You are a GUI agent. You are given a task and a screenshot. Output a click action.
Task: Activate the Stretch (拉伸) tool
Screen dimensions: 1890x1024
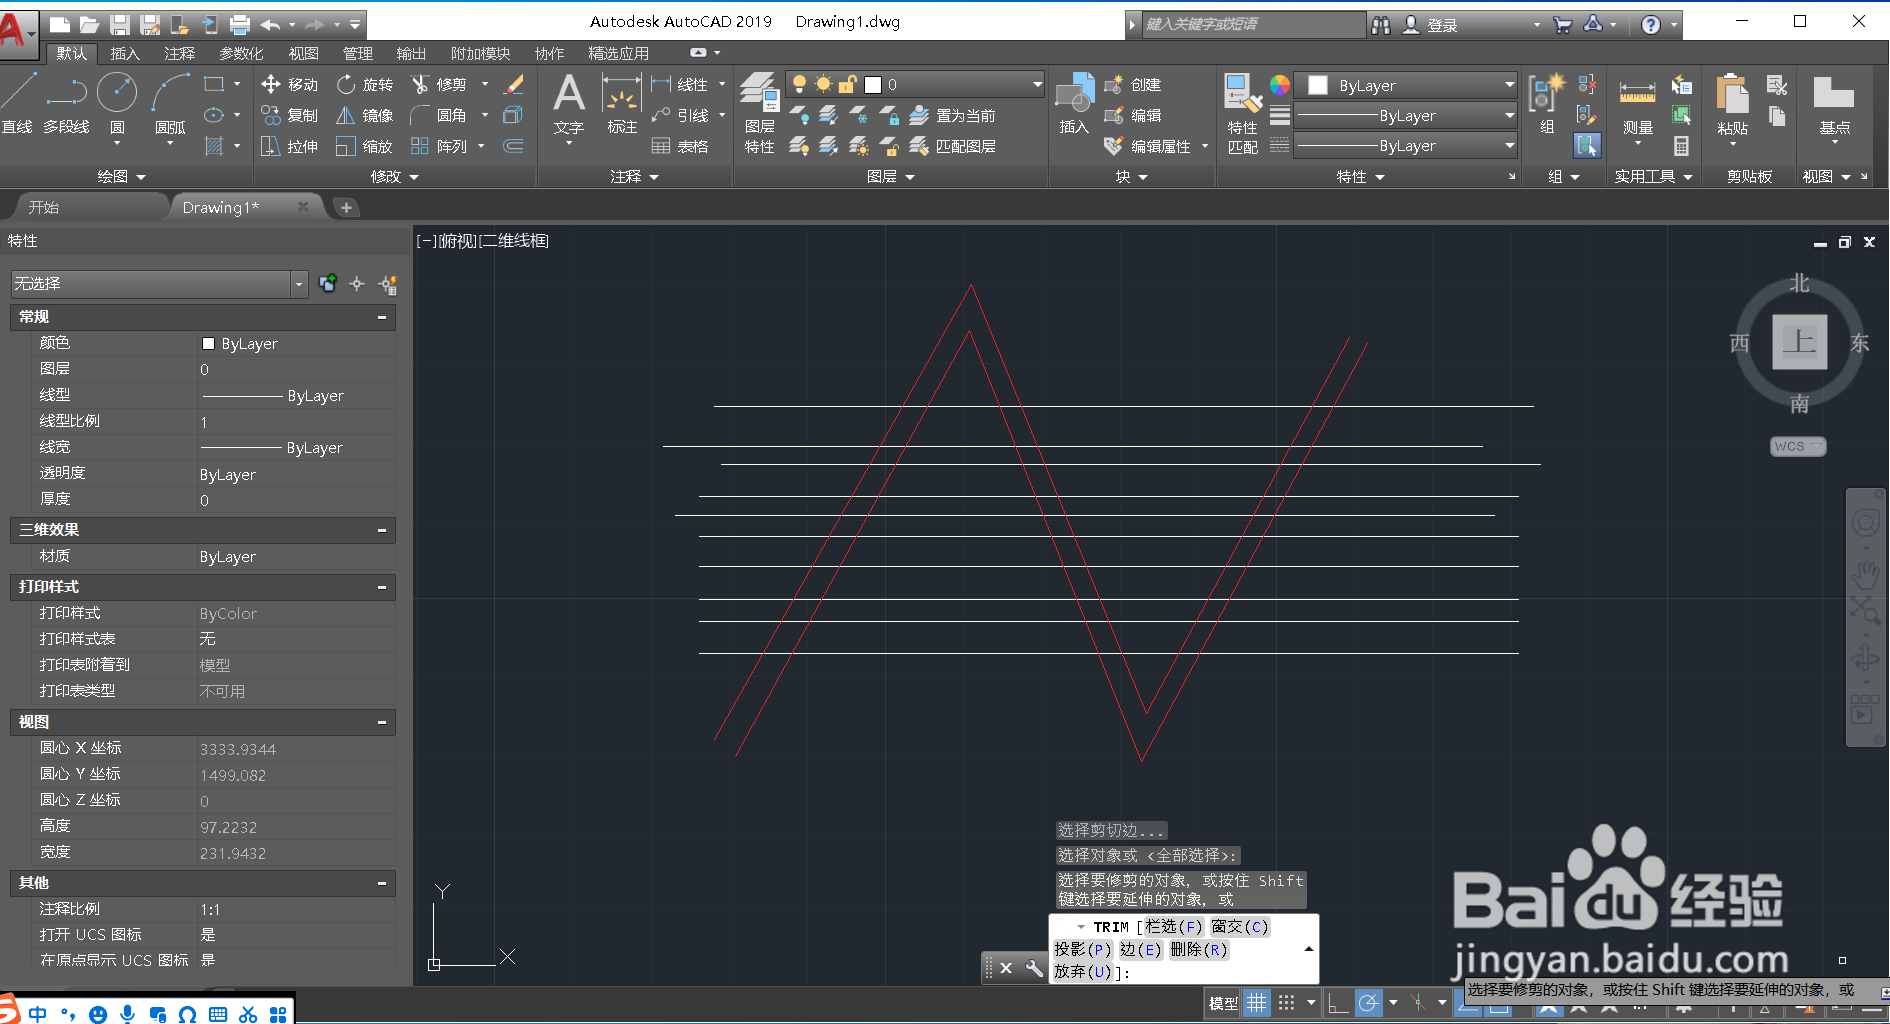pyautogui.click(x=289, y=147)
